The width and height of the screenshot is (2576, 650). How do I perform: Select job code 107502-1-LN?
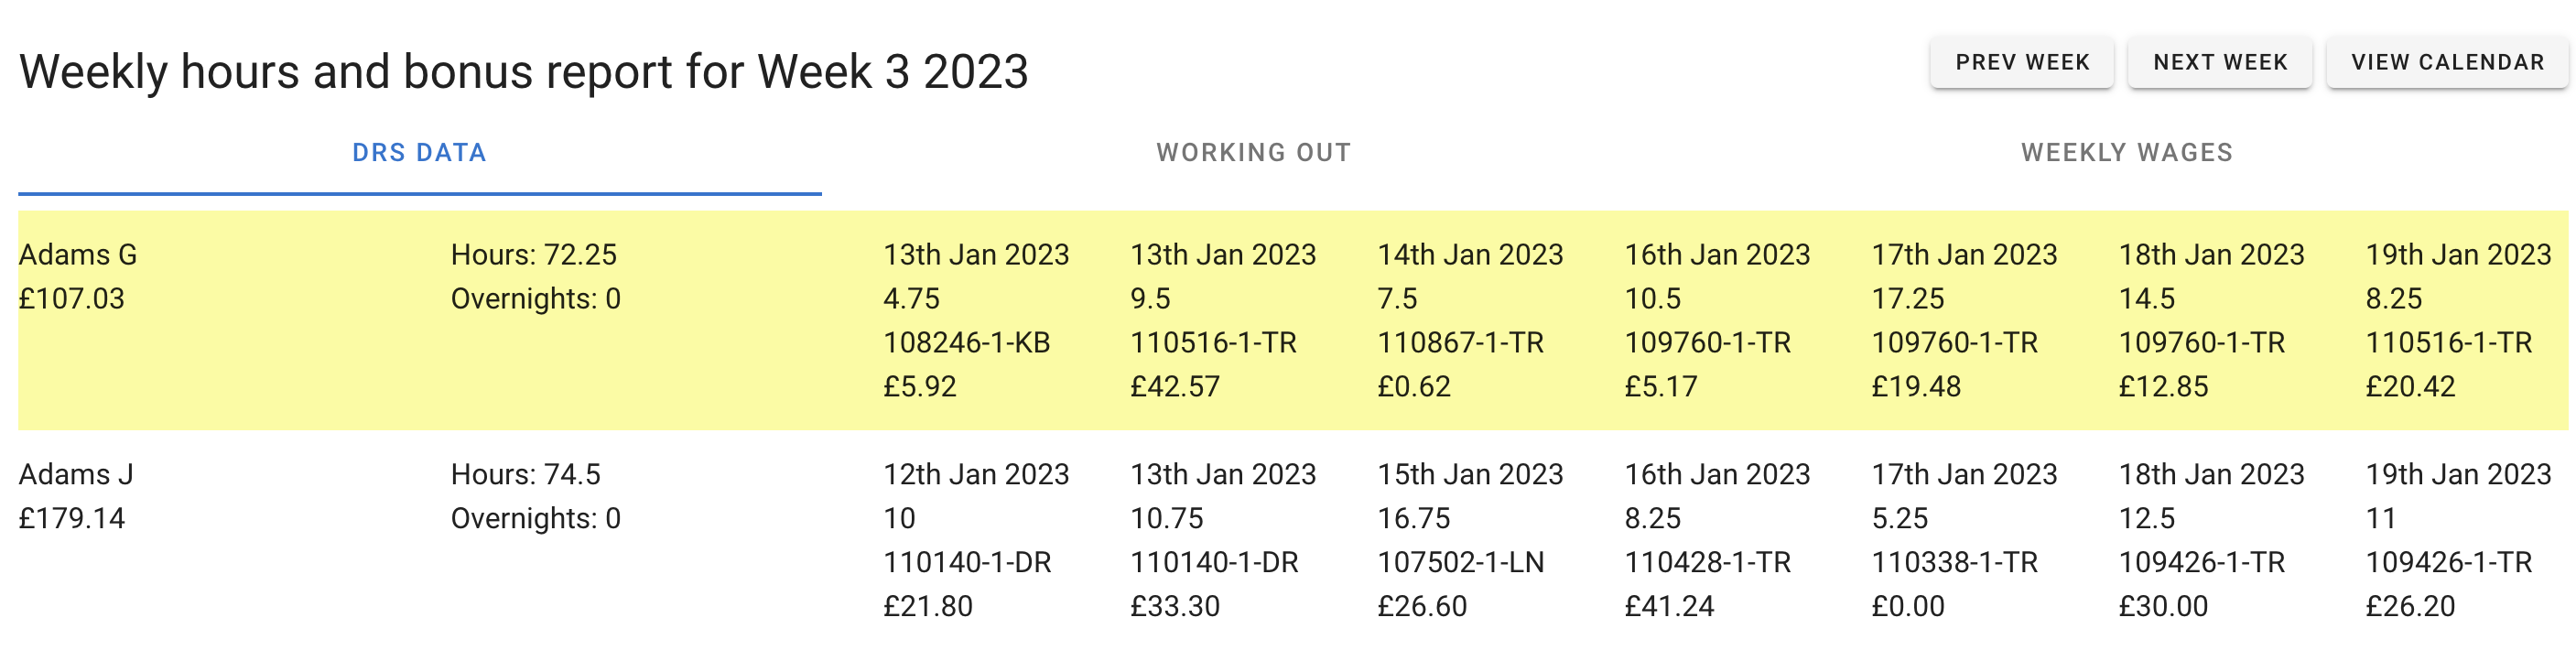[1460, 562]
